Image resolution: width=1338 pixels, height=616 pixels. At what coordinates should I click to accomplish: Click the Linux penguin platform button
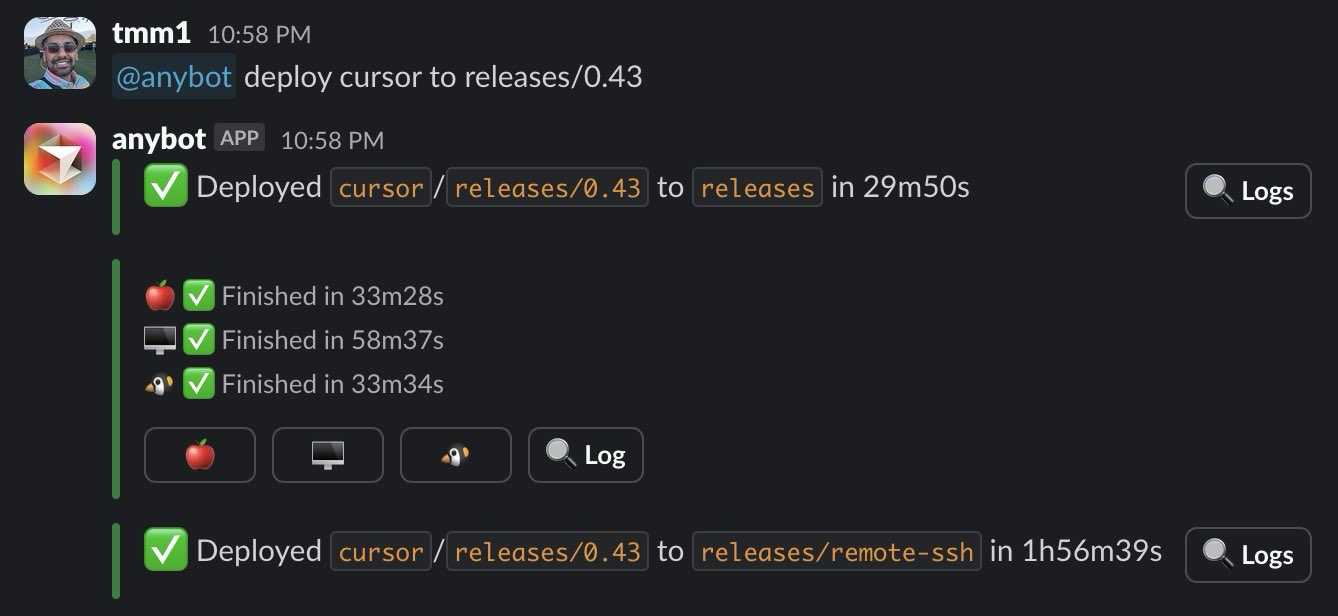click(x=456, y=455)
